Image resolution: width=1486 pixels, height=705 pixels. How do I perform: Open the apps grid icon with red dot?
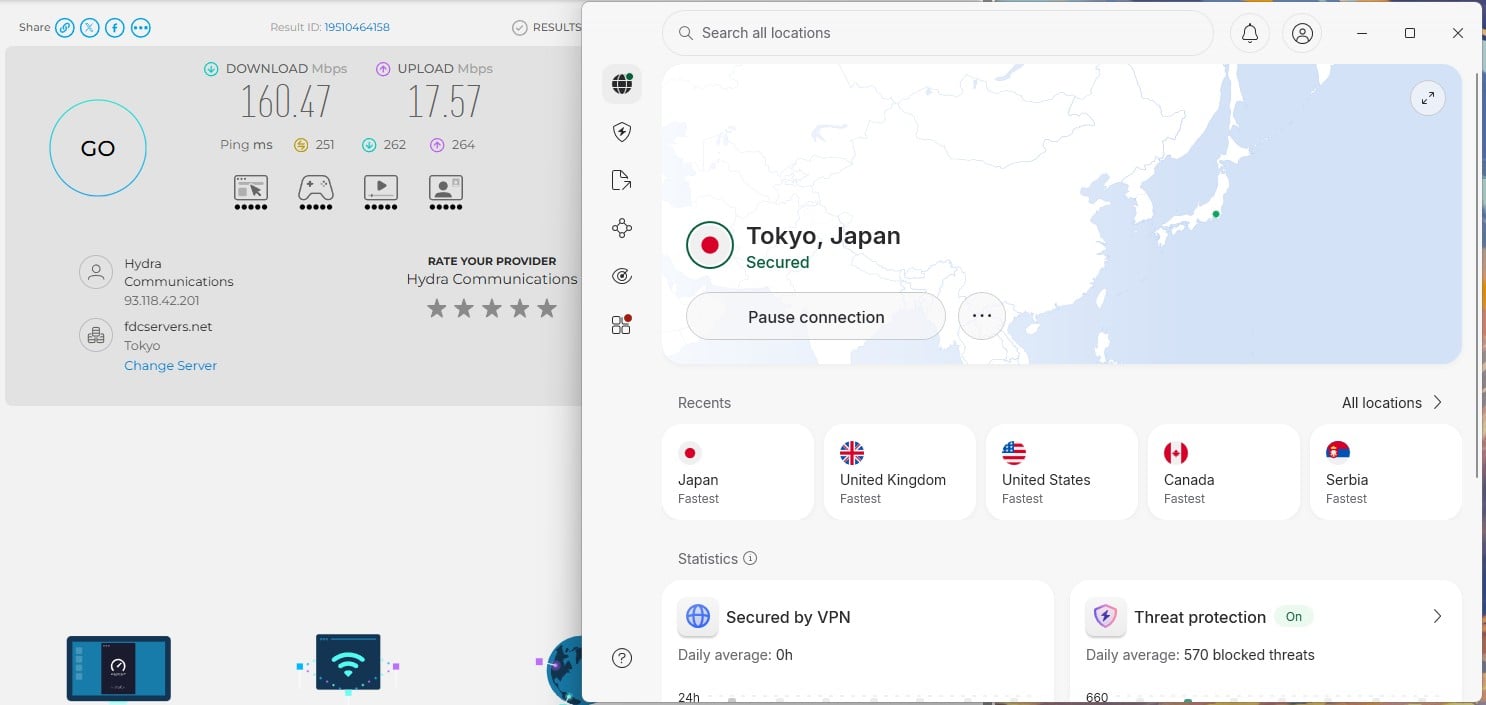click(622, 324)
